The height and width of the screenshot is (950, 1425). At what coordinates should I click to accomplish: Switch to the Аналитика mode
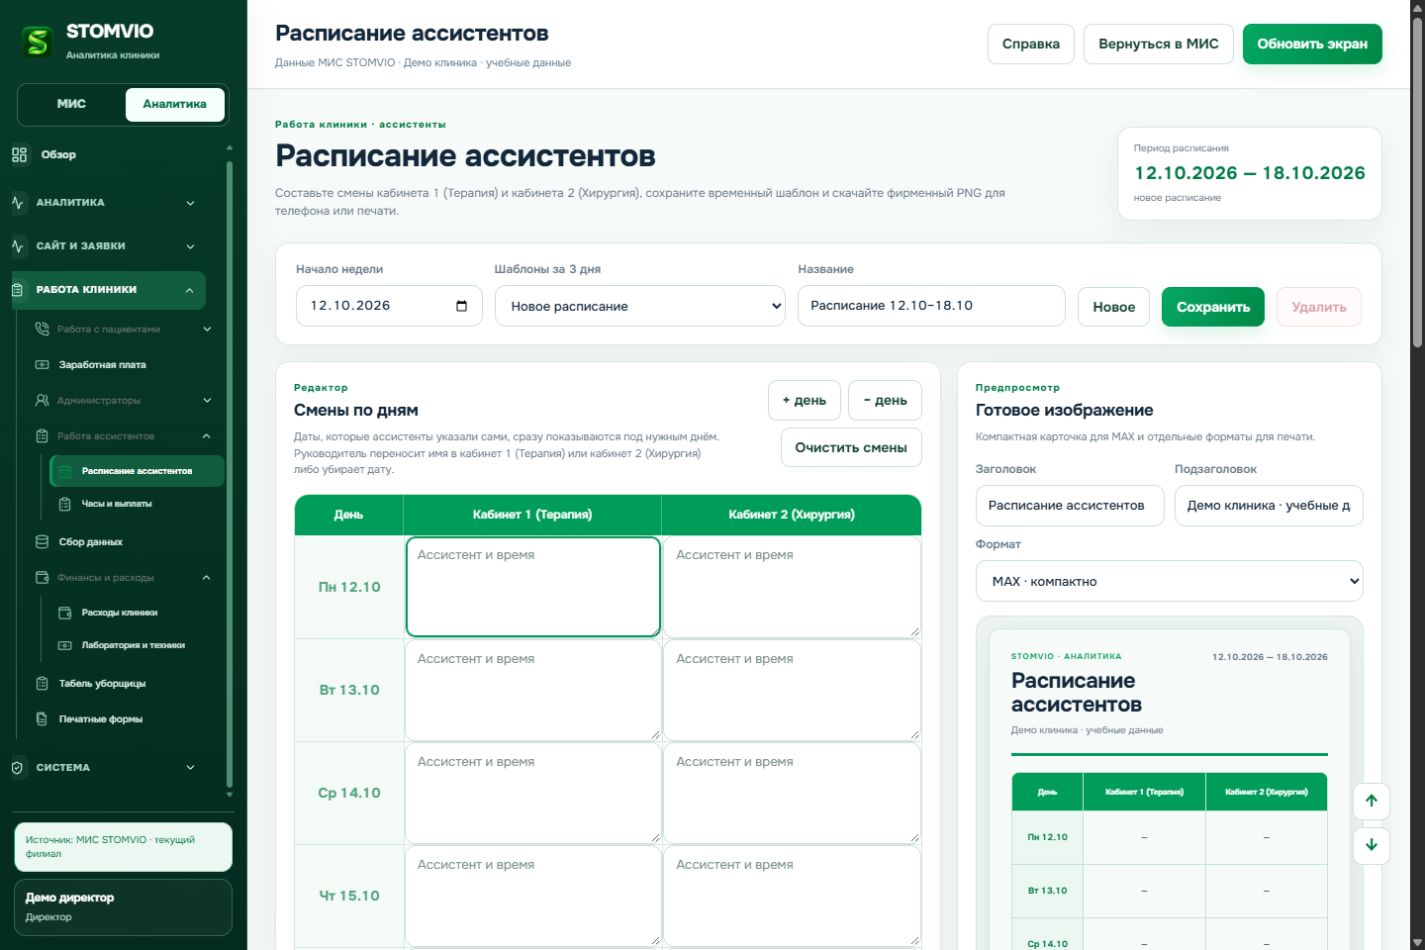coord(175,104)
